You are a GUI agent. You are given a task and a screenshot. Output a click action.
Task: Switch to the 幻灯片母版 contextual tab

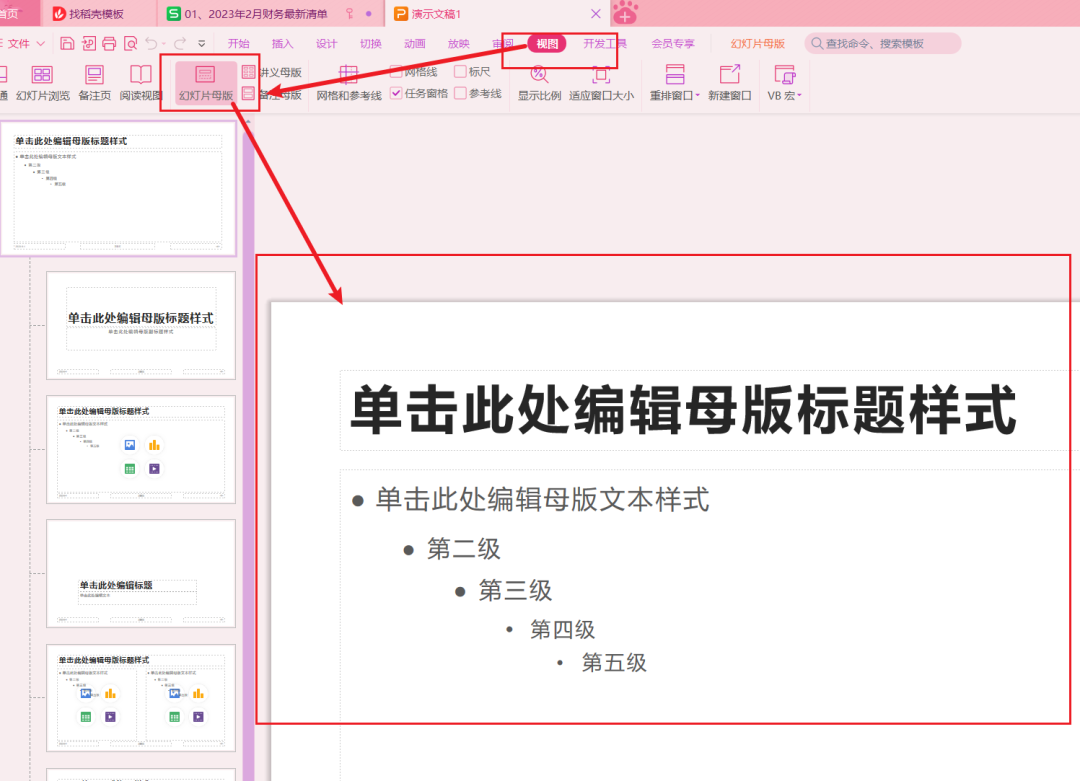tap(758, 43)
